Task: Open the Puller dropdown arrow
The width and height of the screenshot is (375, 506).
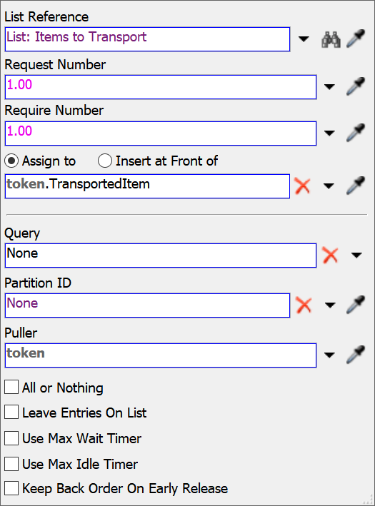Action: tap(329, 355)
